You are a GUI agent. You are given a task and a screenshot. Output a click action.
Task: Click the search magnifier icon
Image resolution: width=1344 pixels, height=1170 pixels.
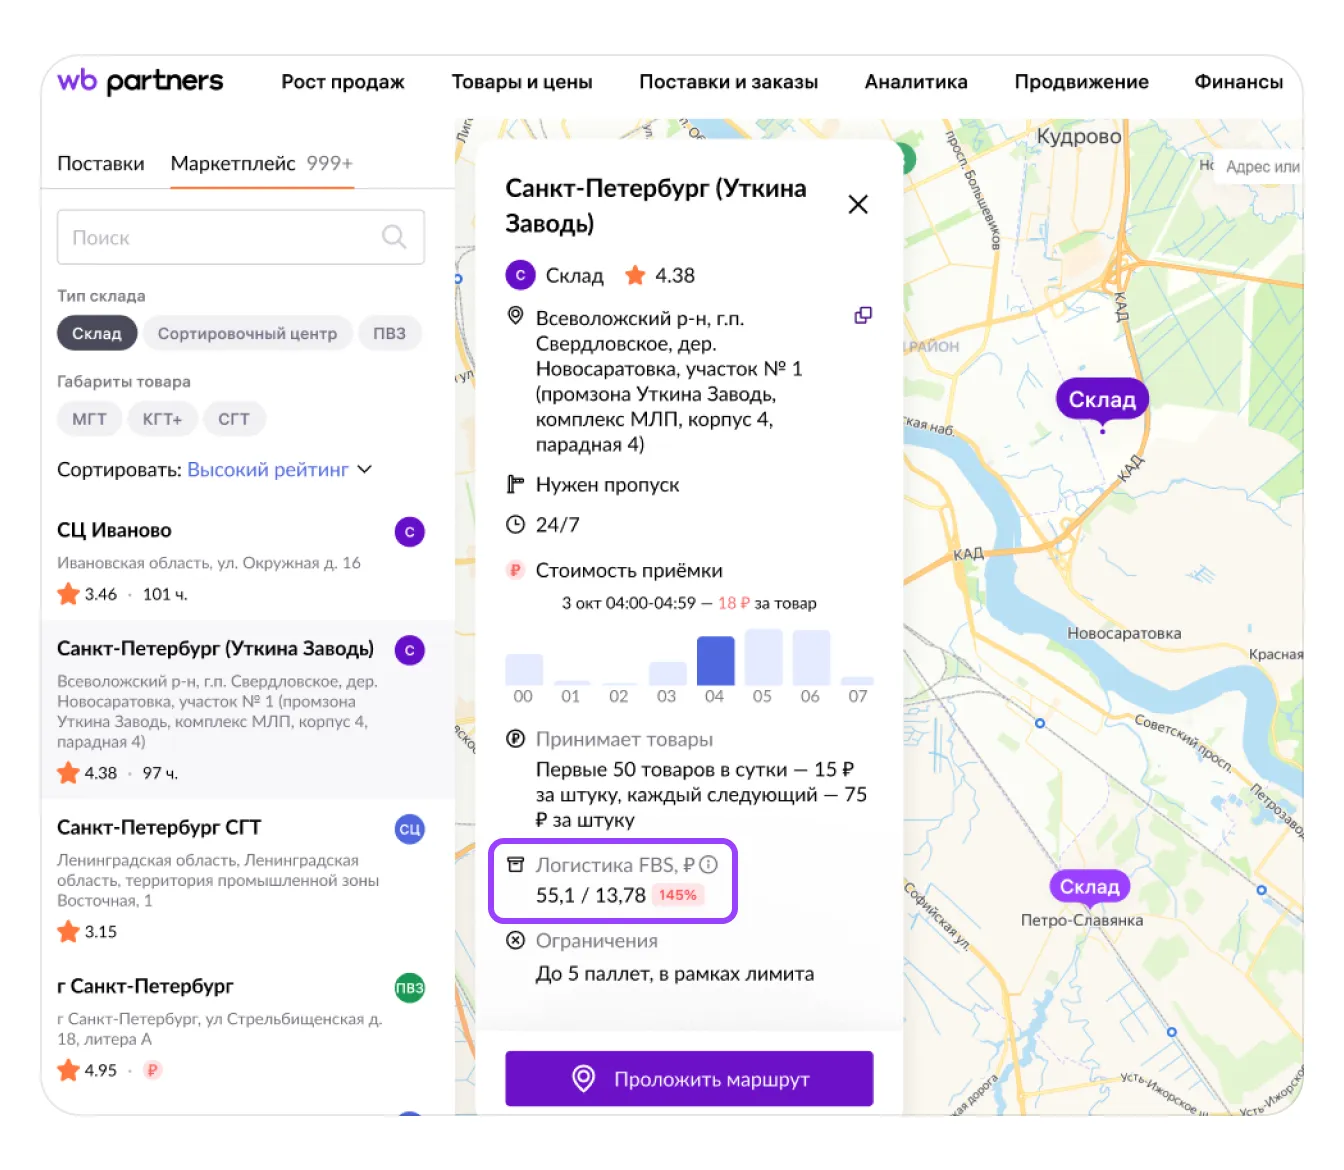(x=394, y=237)
